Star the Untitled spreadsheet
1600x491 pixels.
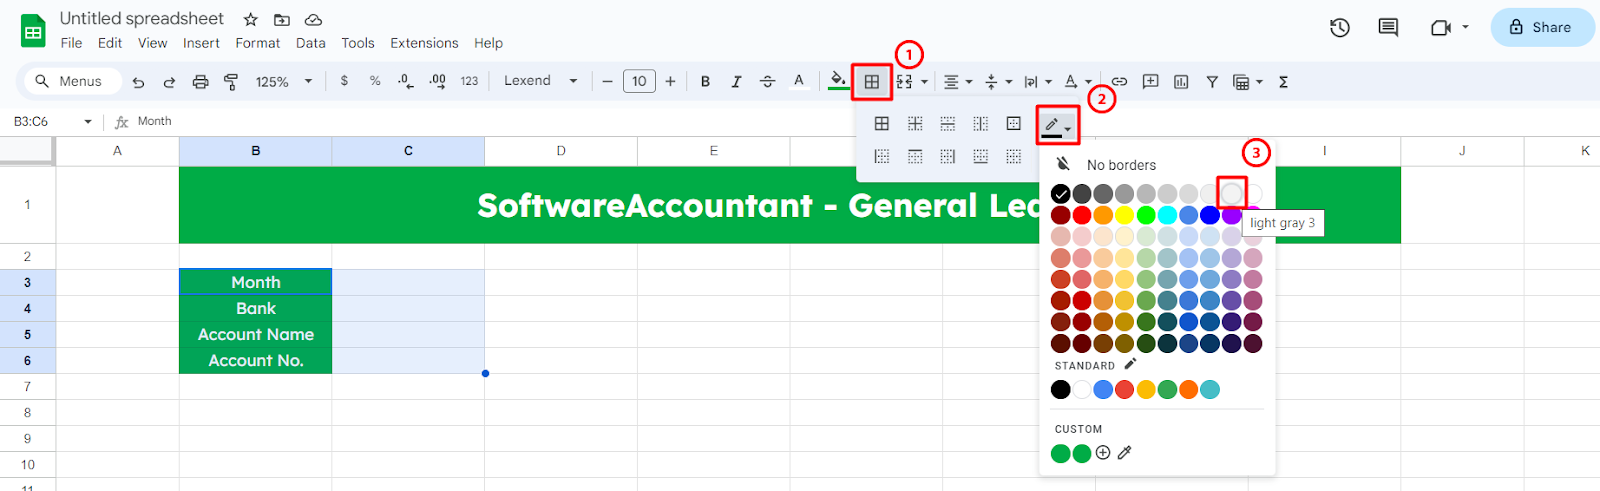[251, 19]
